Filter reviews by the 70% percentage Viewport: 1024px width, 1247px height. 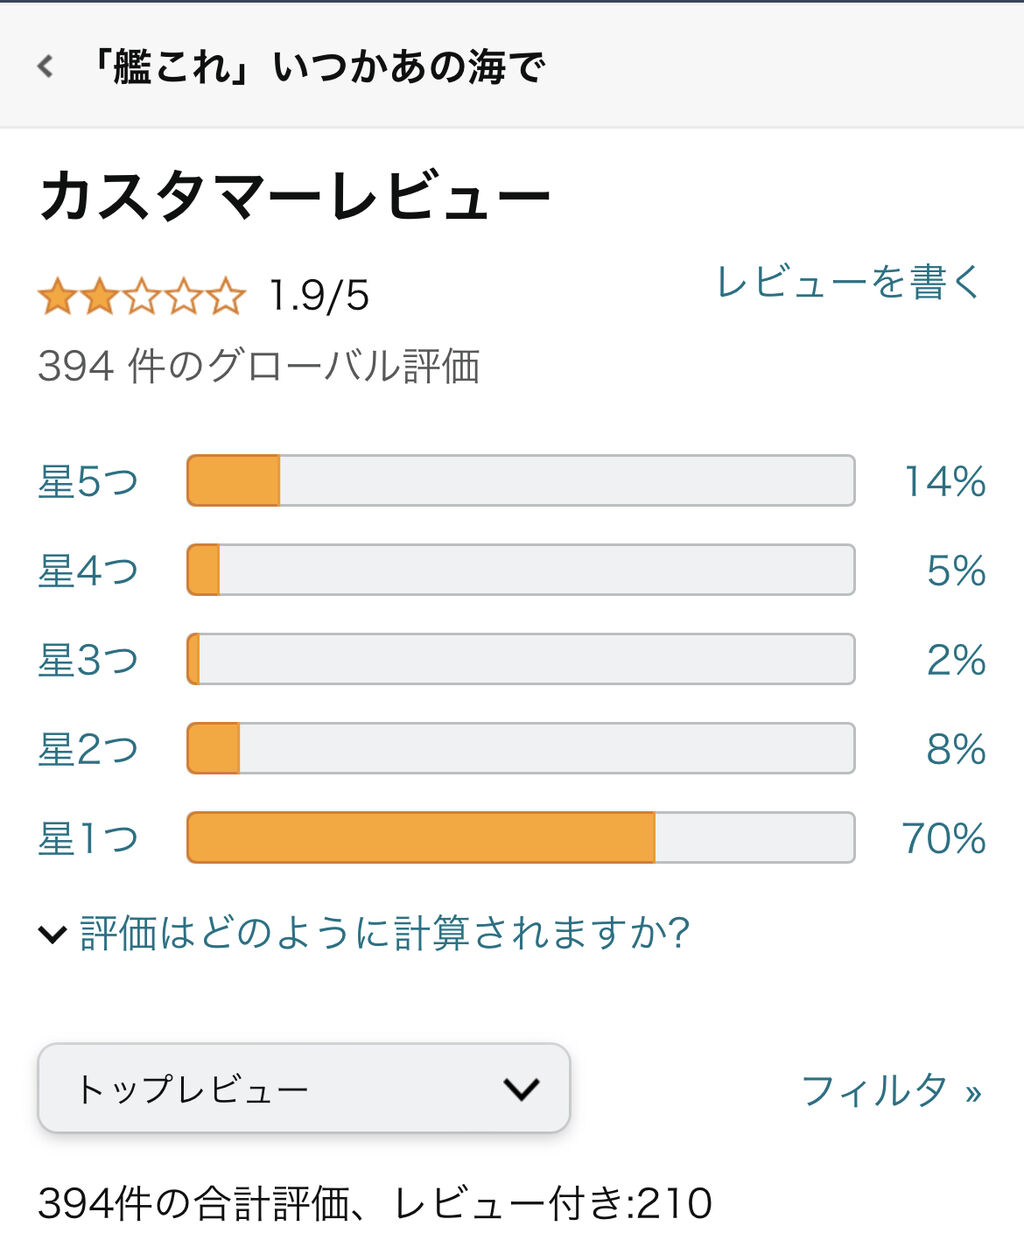(943, 838)
